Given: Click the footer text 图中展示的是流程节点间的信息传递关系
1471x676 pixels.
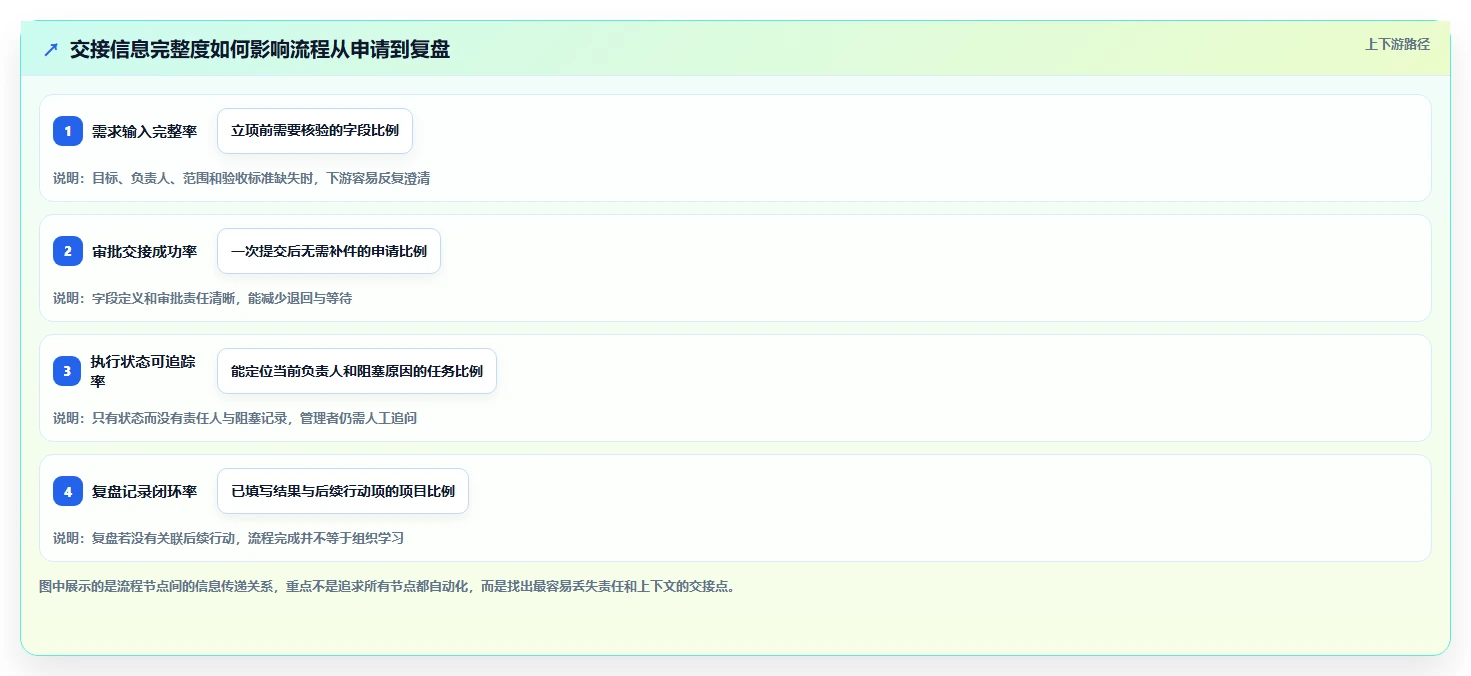Looking at the screenshot, I should [388, 586].
